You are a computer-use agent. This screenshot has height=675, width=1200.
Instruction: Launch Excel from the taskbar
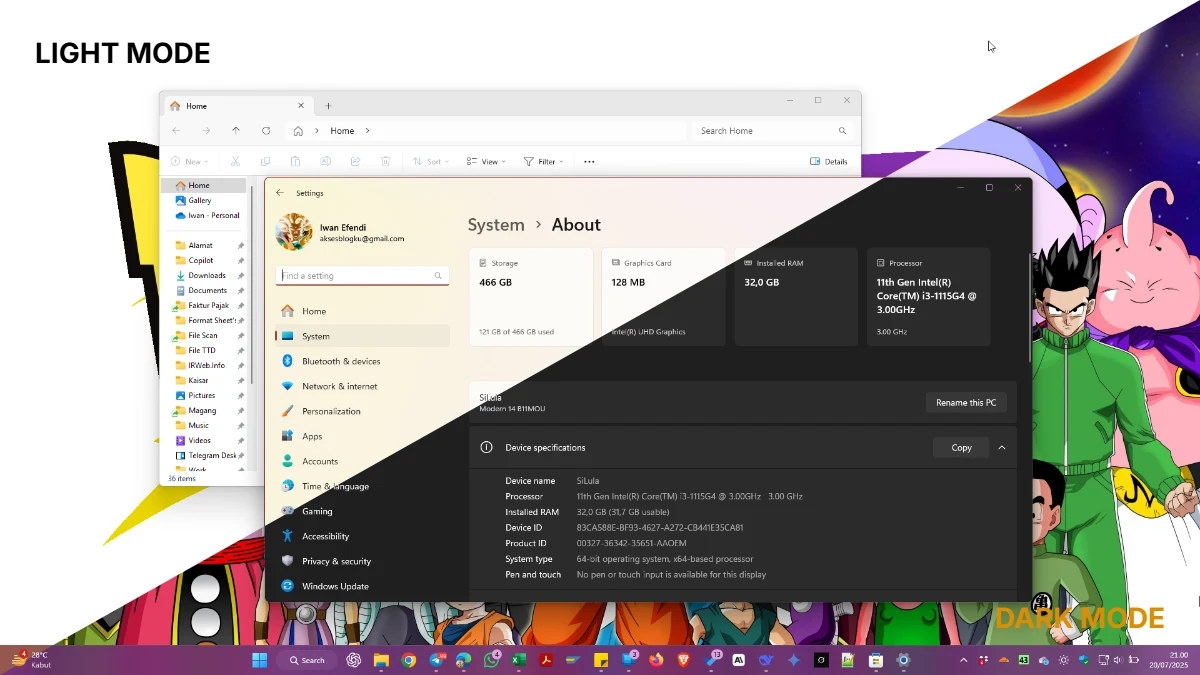[519, 660]
